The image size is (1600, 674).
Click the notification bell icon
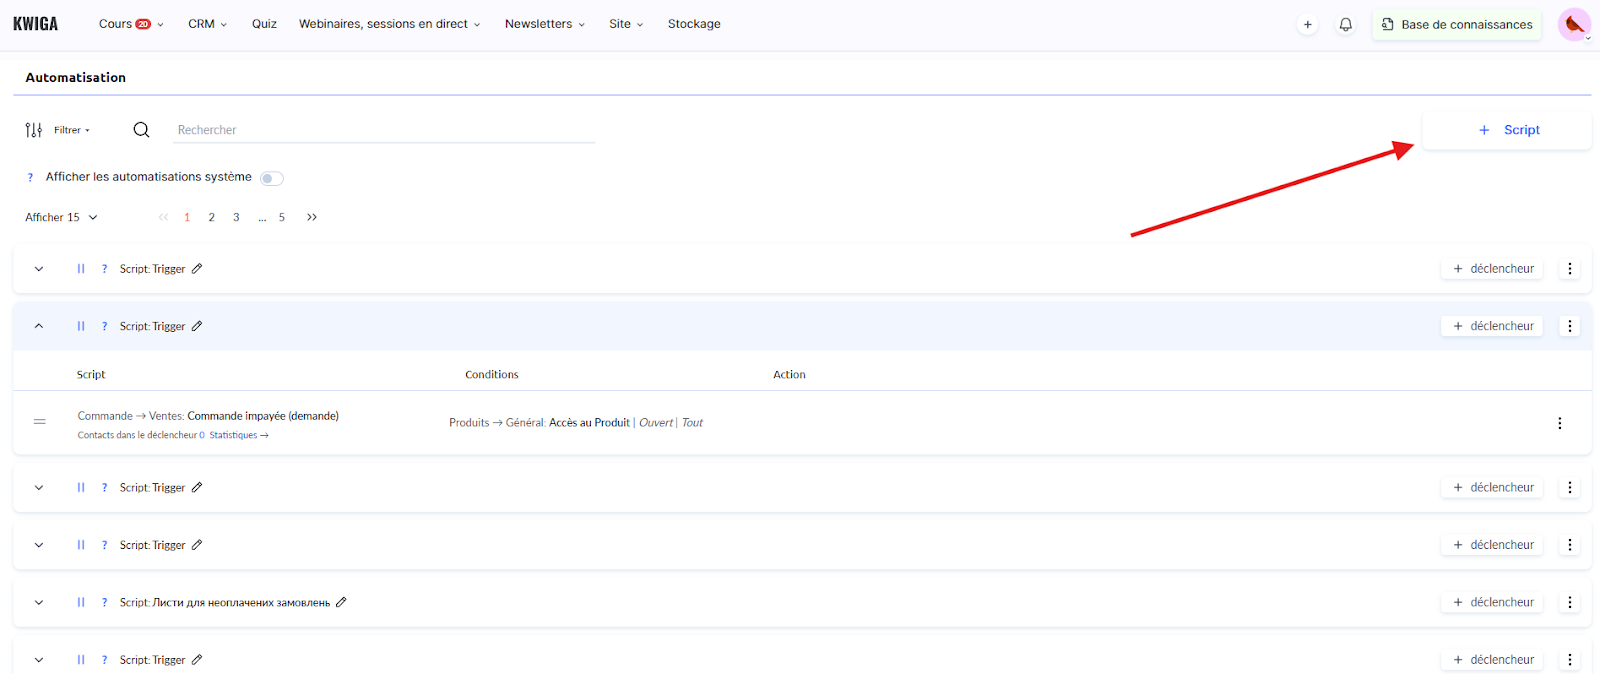tap(1345, 24)
